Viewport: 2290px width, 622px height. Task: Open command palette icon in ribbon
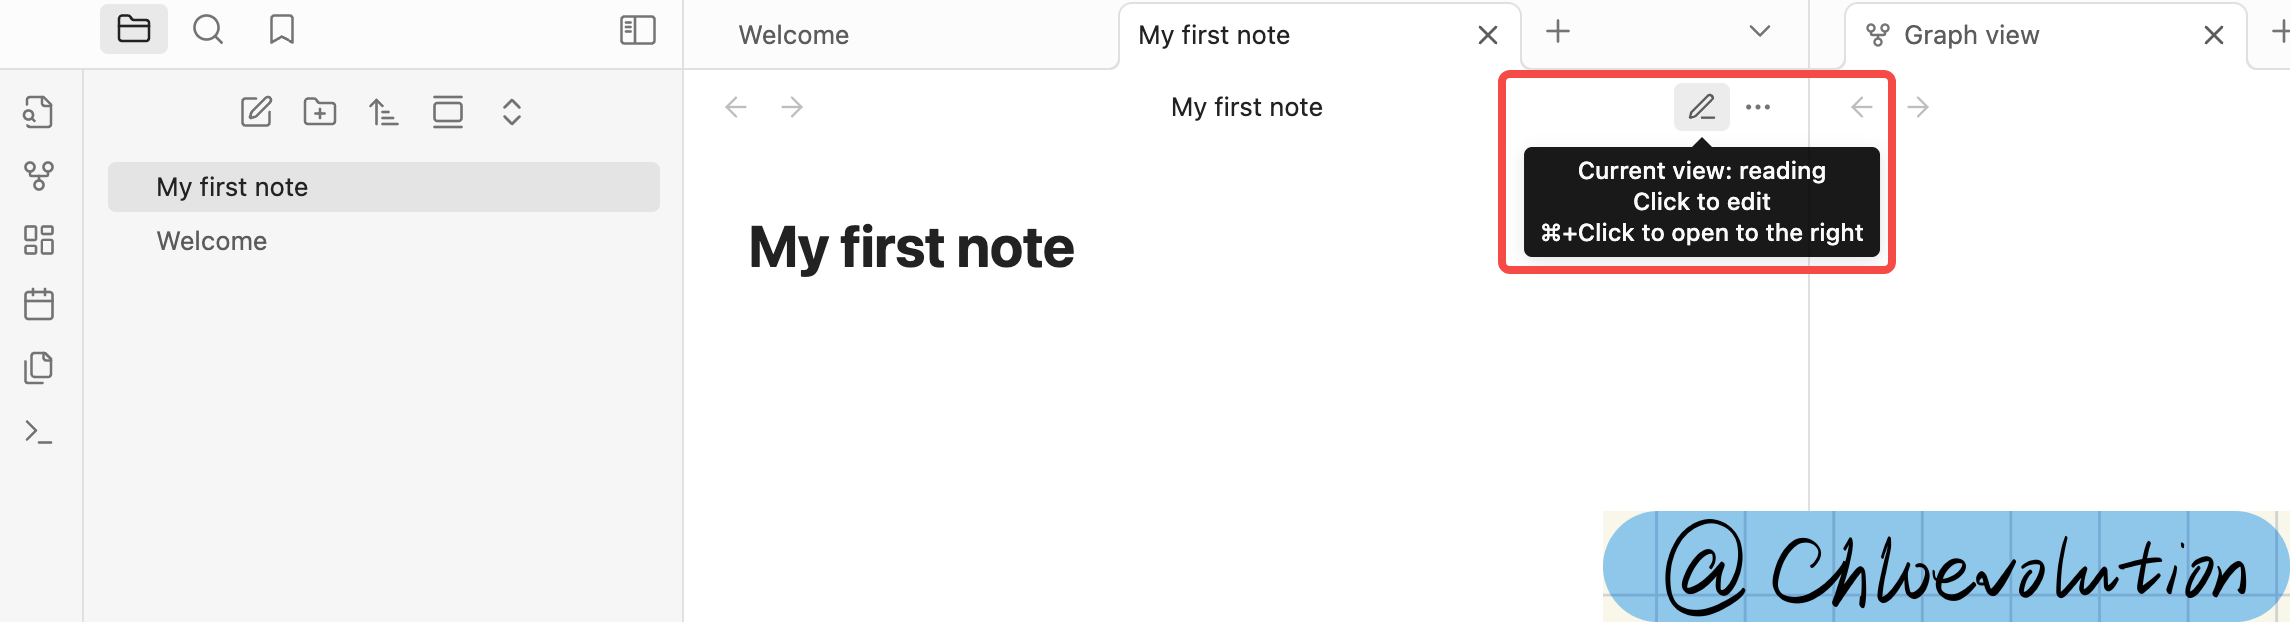click(39, 432)
